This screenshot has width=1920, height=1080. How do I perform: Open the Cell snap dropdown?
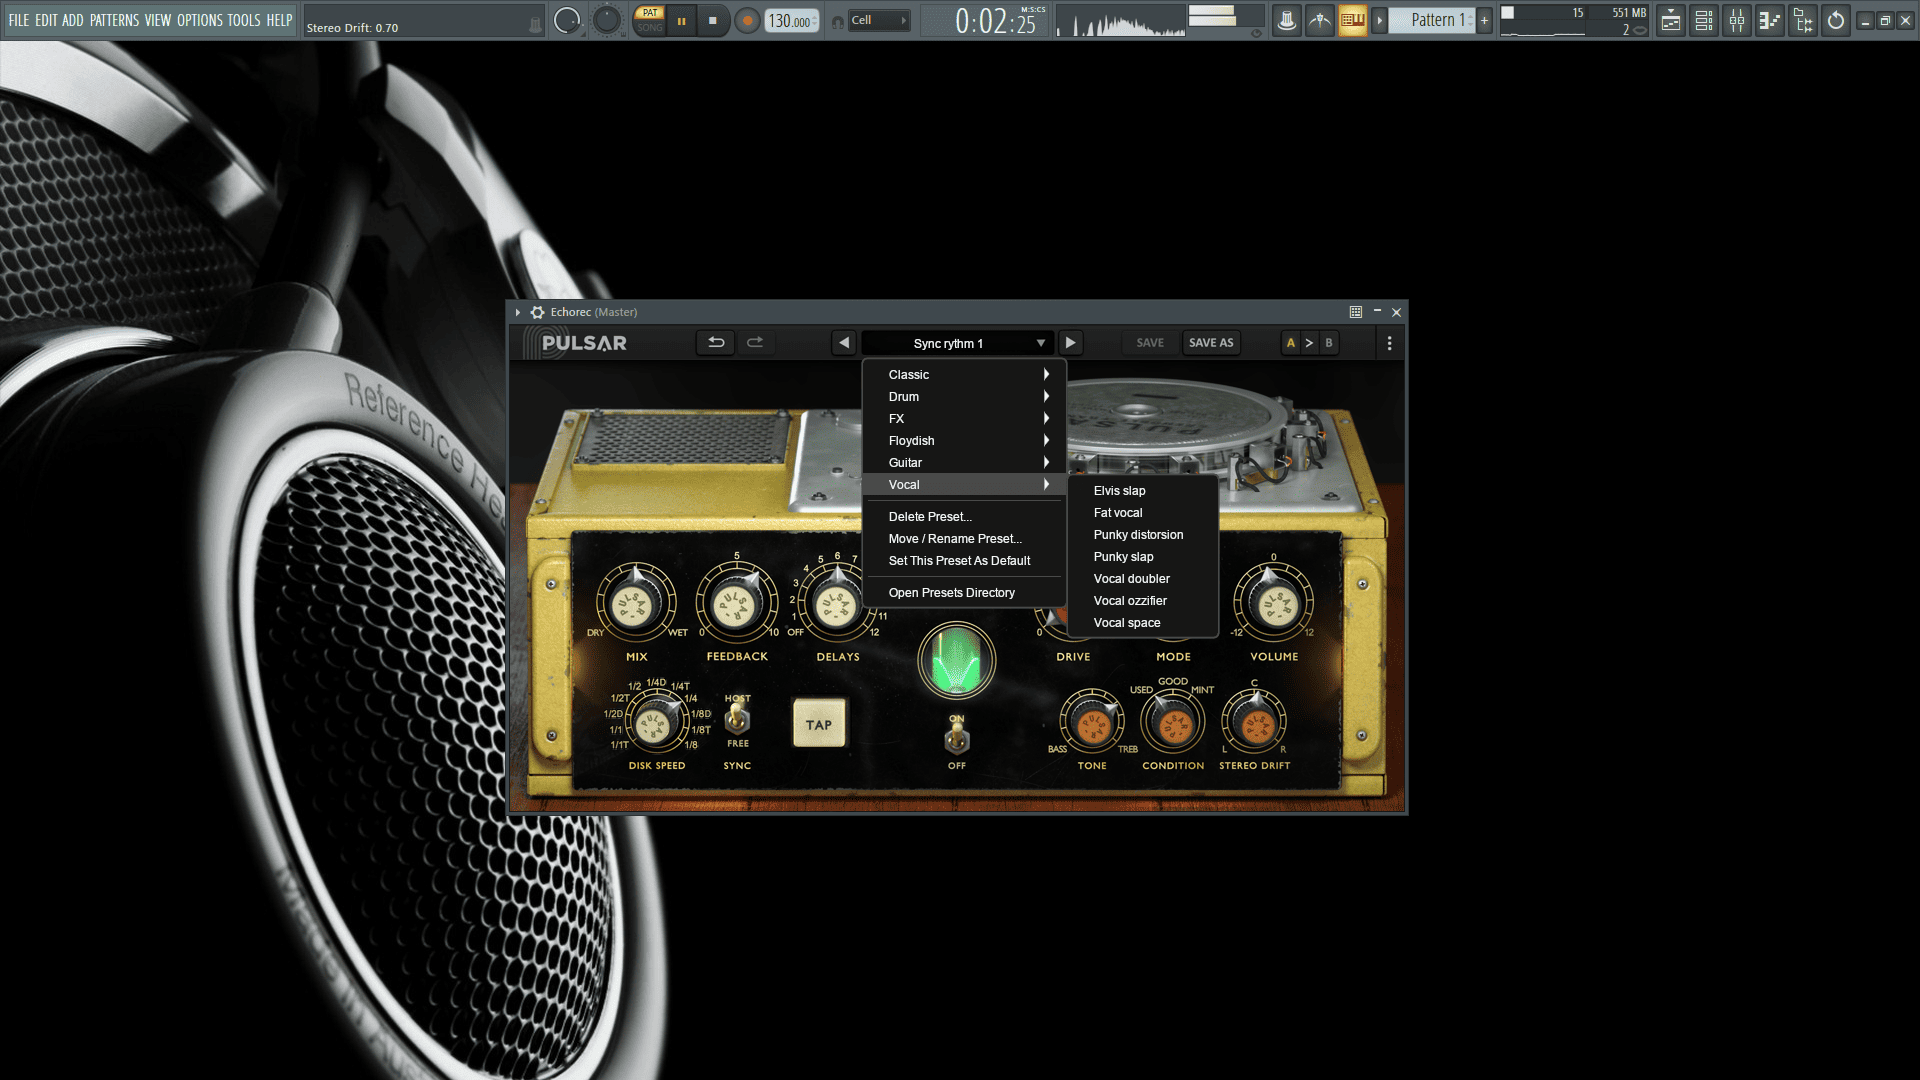(x=879, y=20)
